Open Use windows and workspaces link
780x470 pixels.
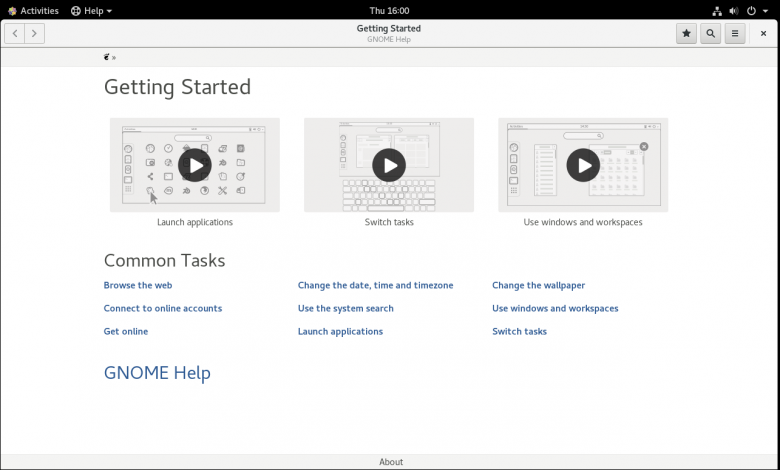coord(555,308)
